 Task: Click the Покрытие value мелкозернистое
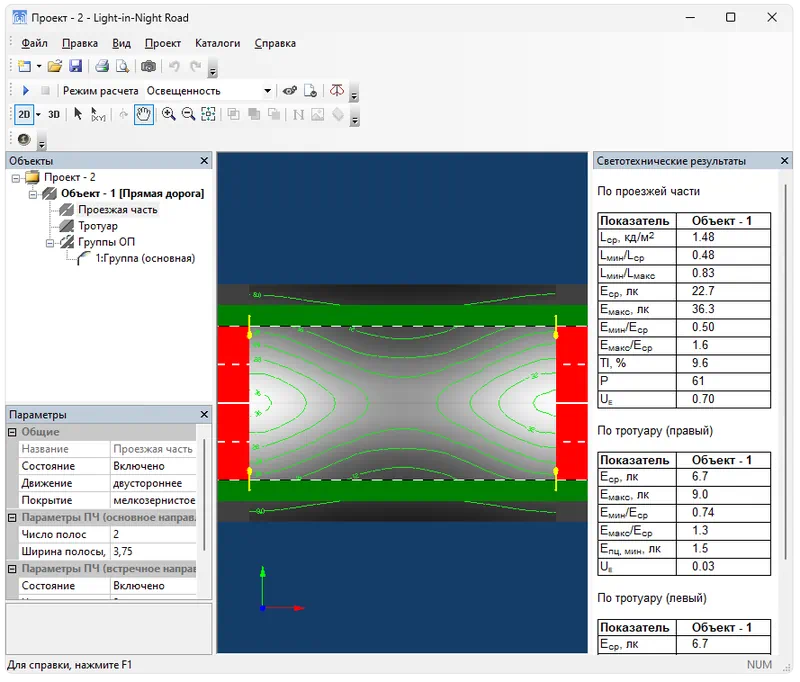[153, 500]
